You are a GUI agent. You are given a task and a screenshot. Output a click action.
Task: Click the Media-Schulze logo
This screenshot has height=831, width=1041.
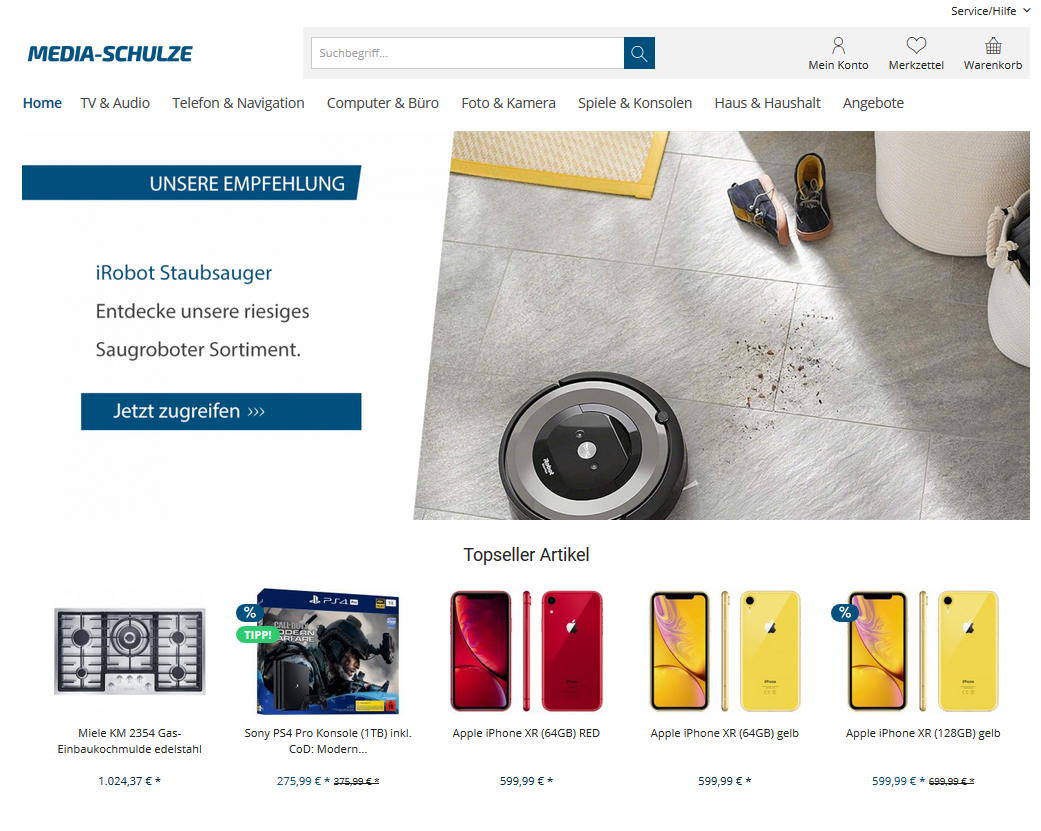point(110,54)
